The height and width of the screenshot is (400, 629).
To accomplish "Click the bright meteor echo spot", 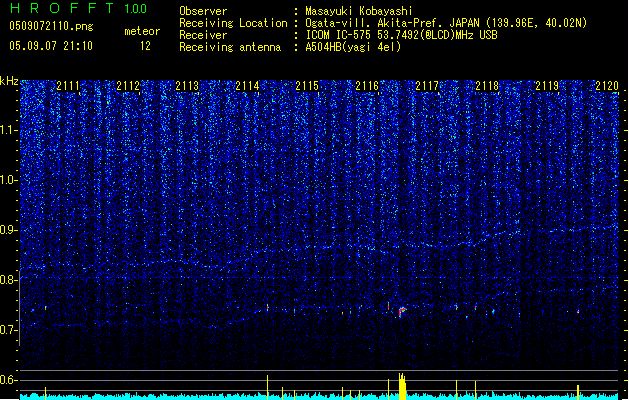I will click(x=402, y=312).
